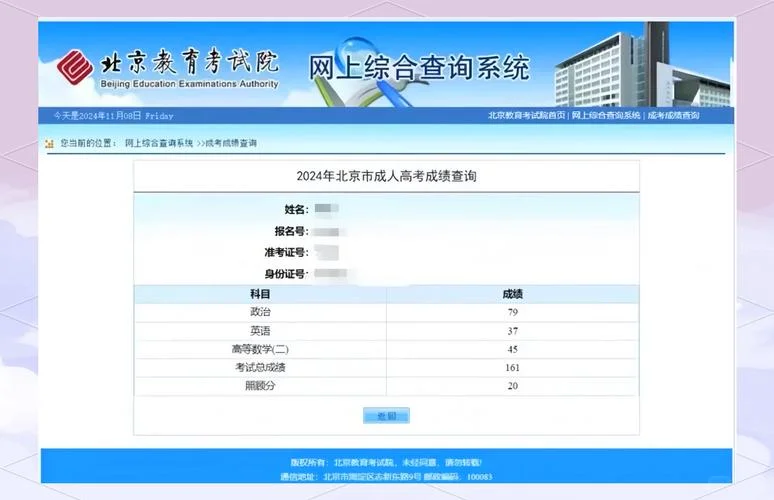Click the footer 版权所有 copyright line

[x=386, y=462]
